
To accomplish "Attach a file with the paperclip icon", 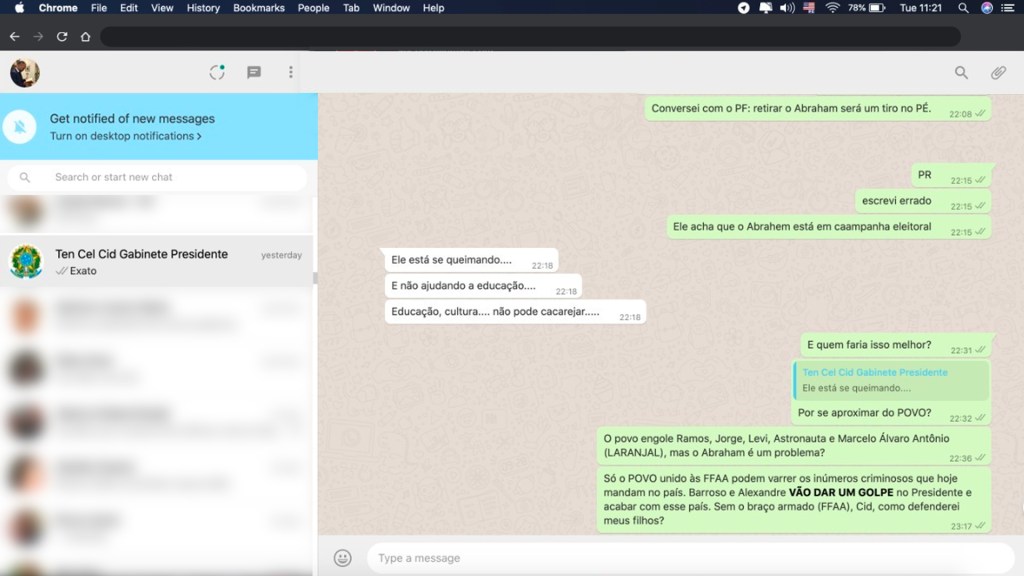I will [997, 72].
